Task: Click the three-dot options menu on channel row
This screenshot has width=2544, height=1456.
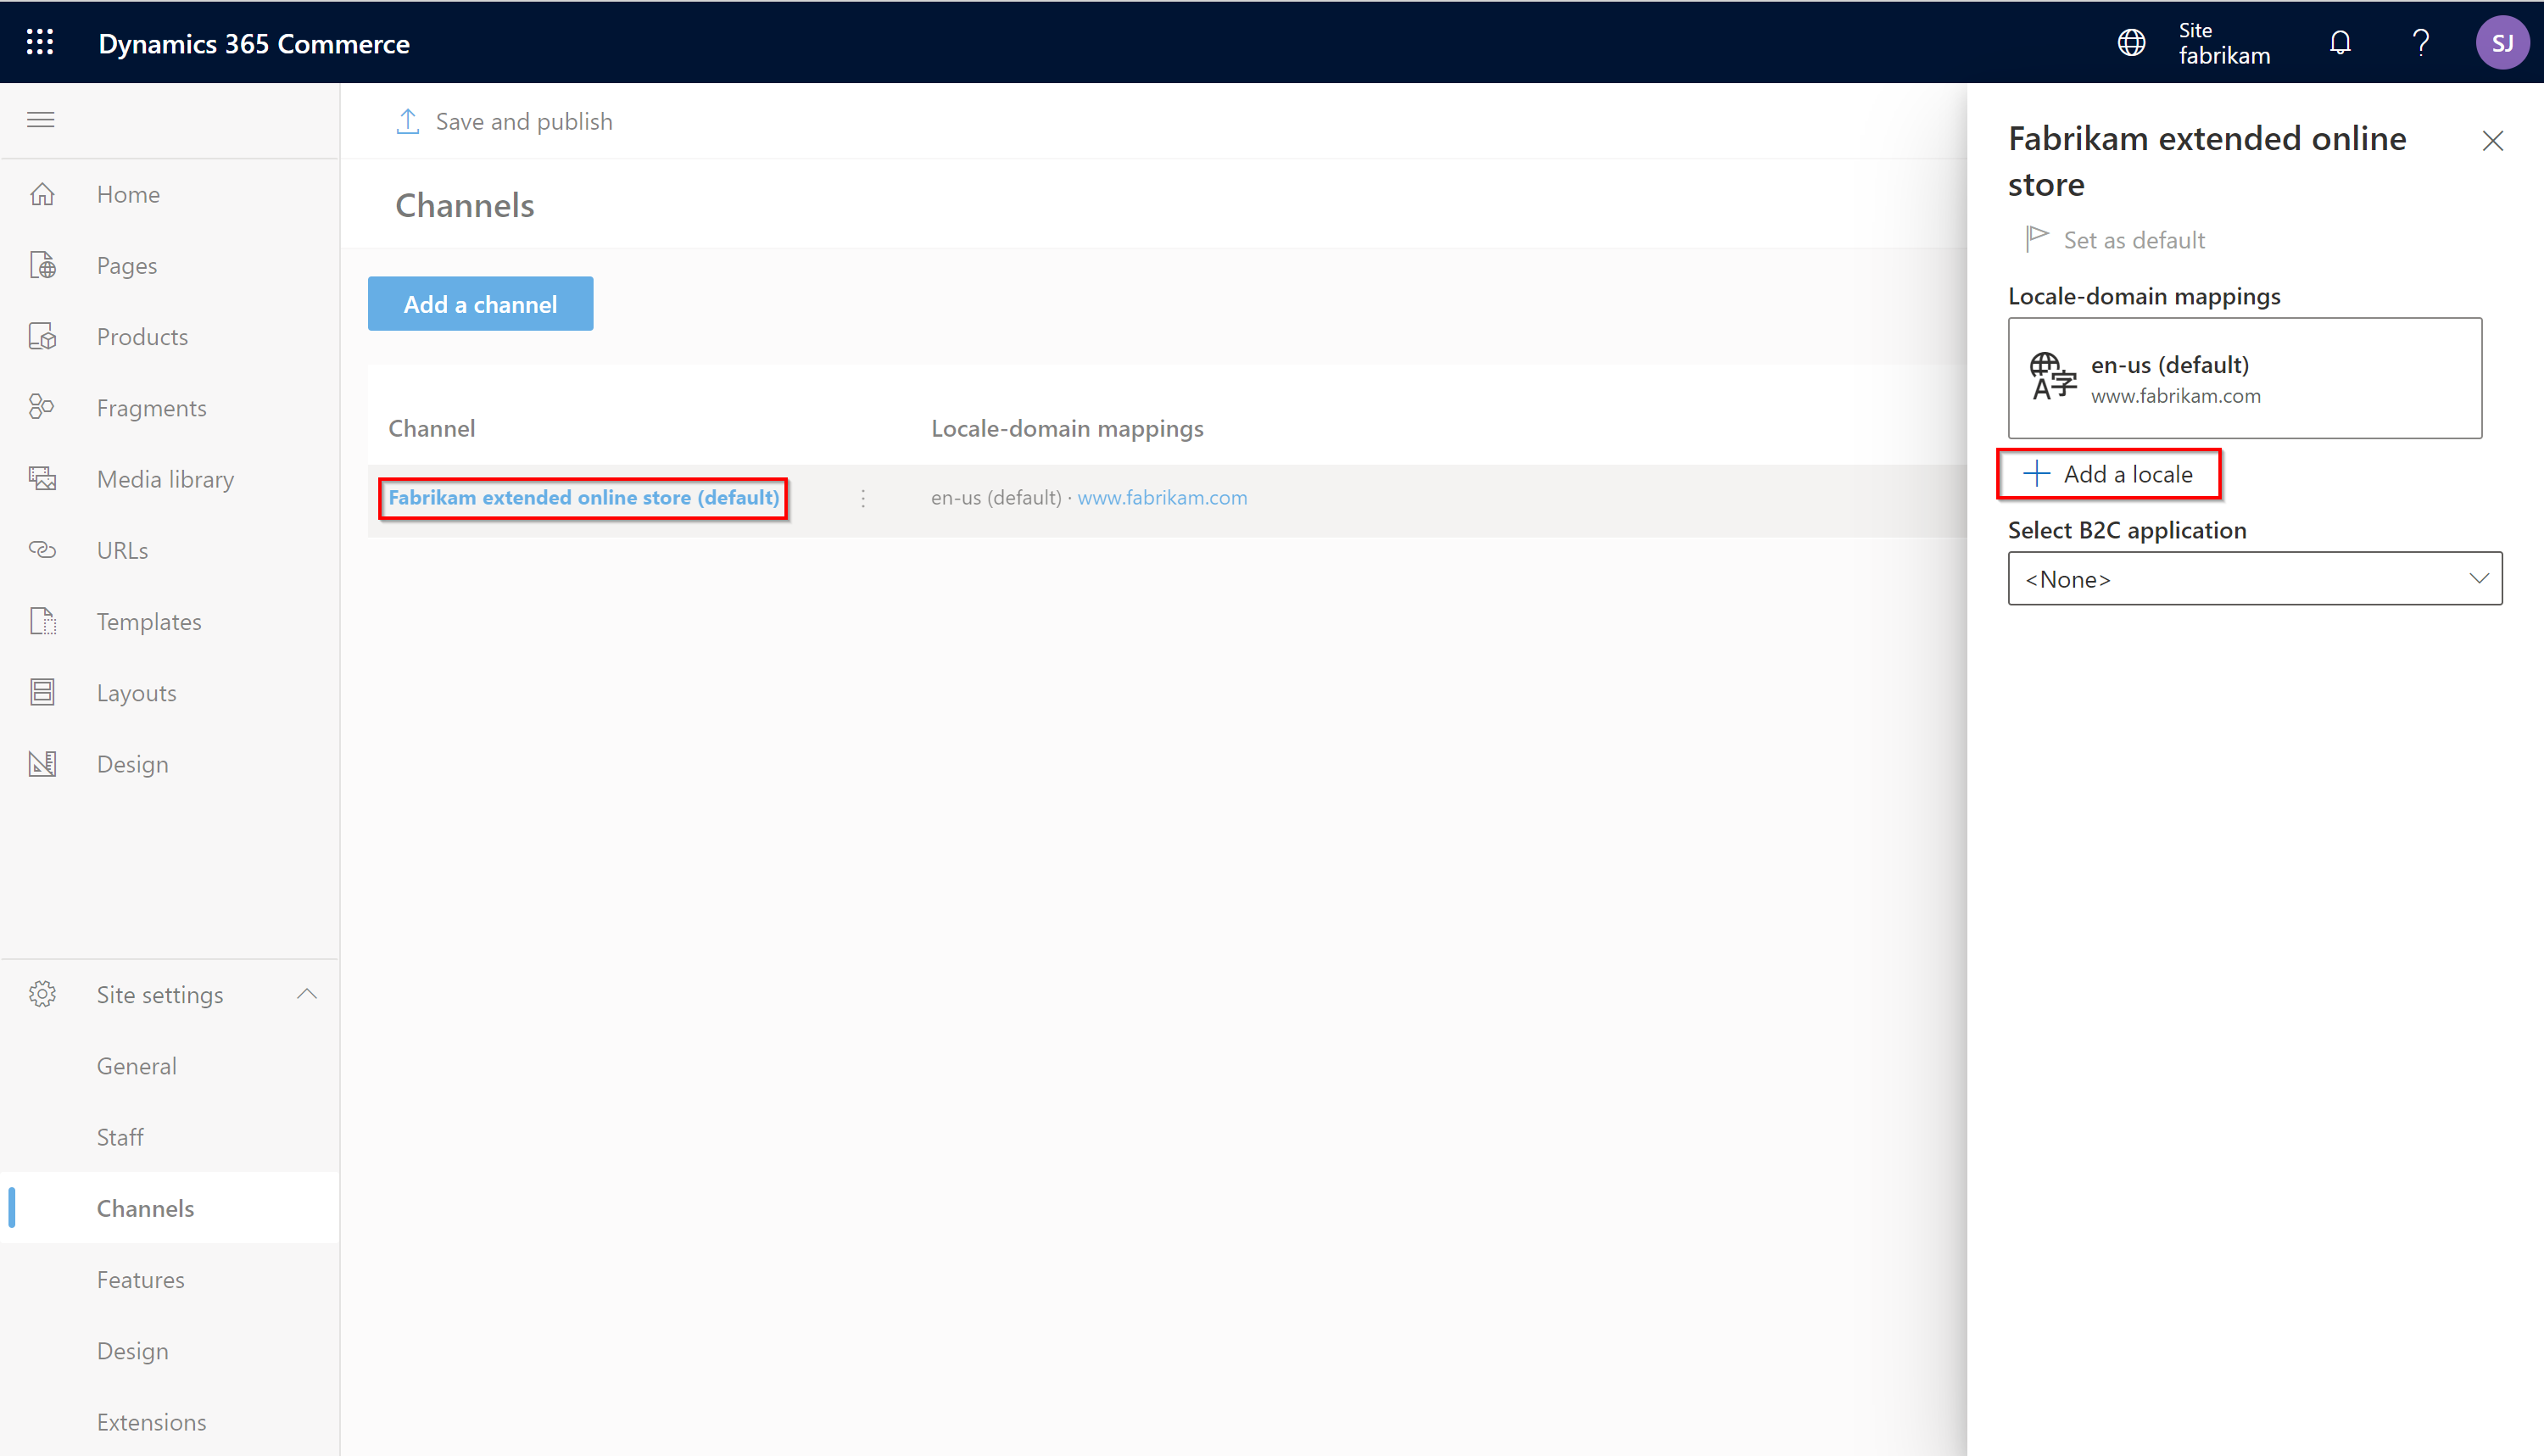Action: pos(863,498)
